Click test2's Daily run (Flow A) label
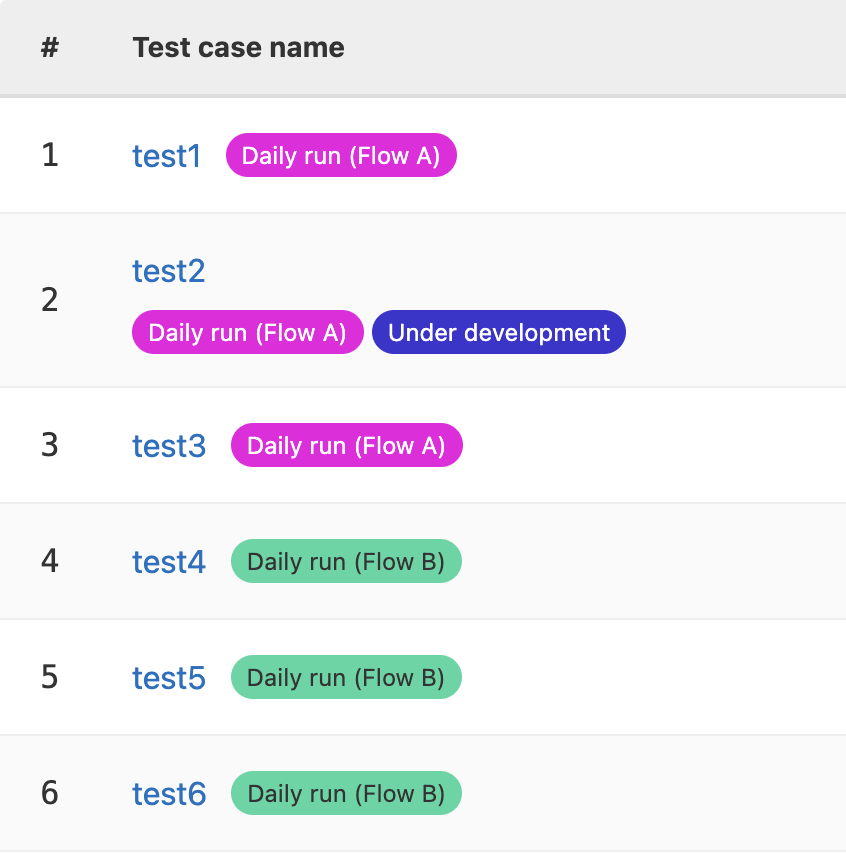Screen dimensions: 846x854 coord(247,332)
